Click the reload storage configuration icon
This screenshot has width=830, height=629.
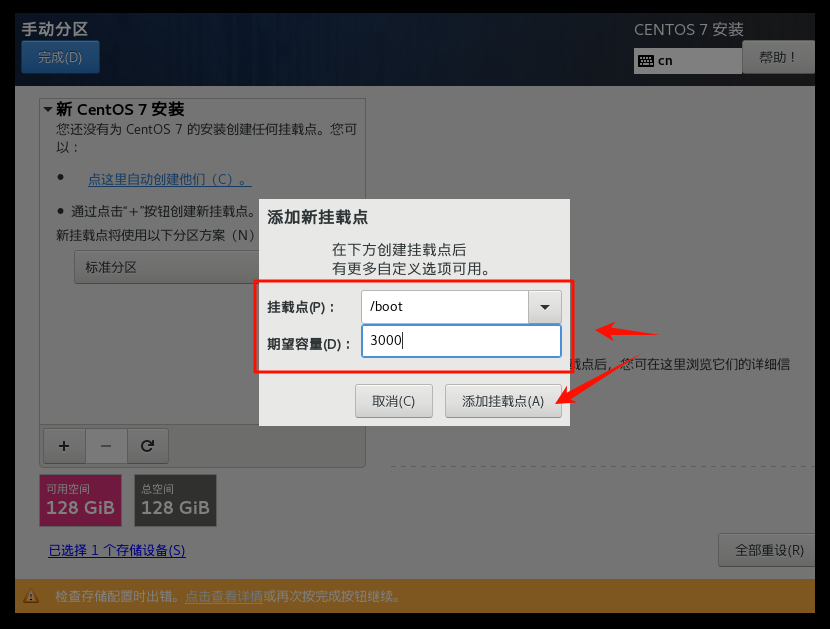pos(147,446)
